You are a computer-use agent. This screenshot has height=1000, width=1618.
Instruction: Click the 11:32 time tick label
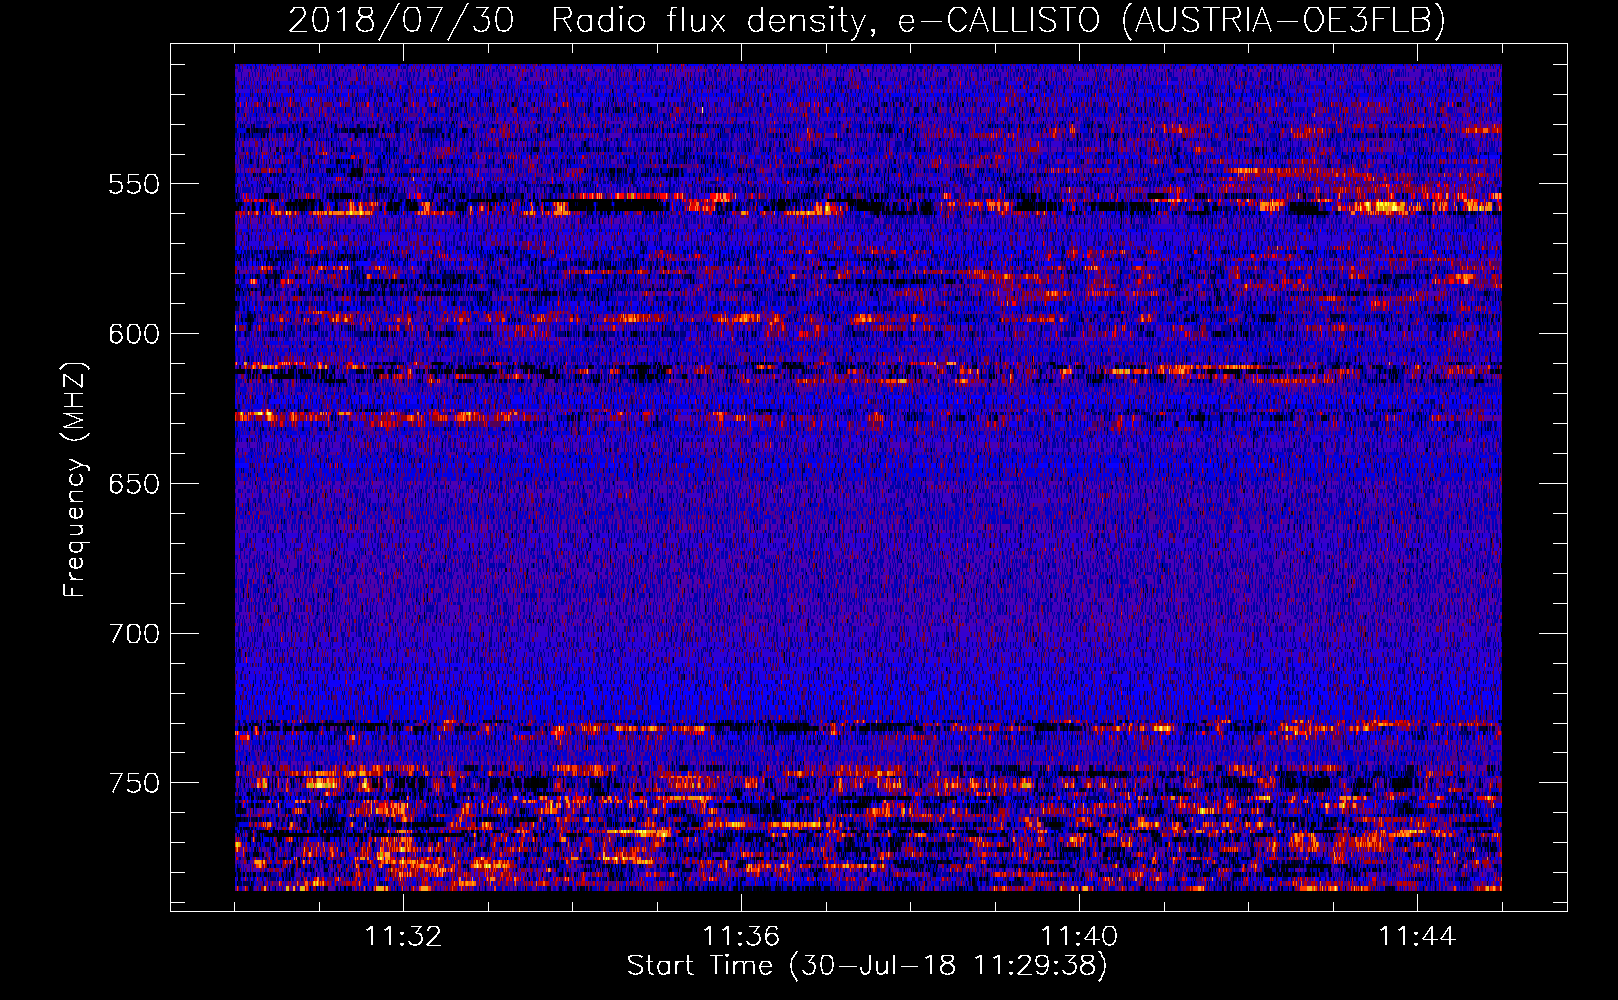[x=403, y=937]
